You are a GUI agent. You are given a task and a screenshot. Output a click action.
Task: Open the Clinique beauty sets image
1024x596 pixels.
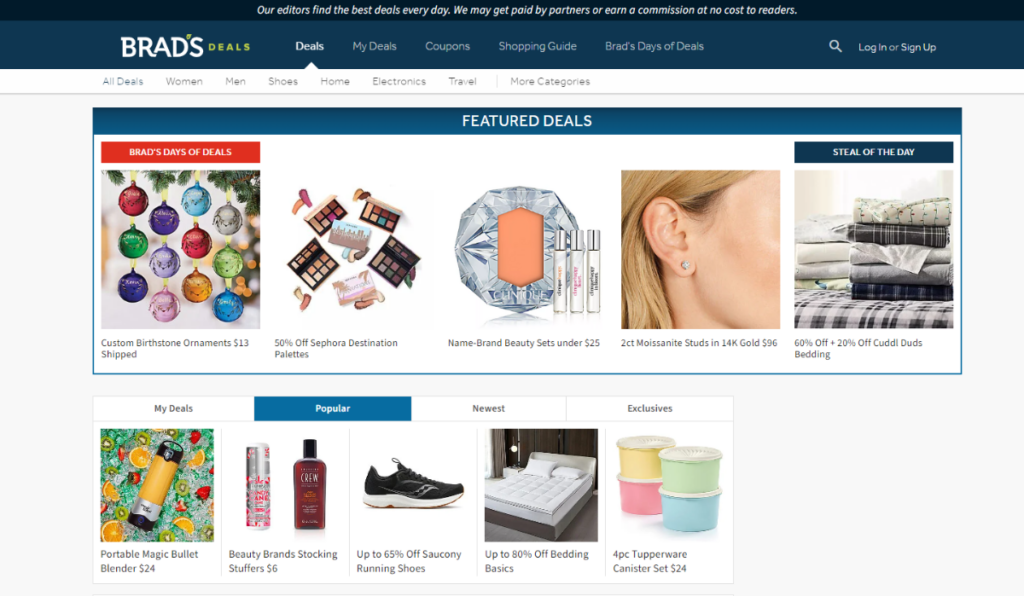[x=527, y=249]
